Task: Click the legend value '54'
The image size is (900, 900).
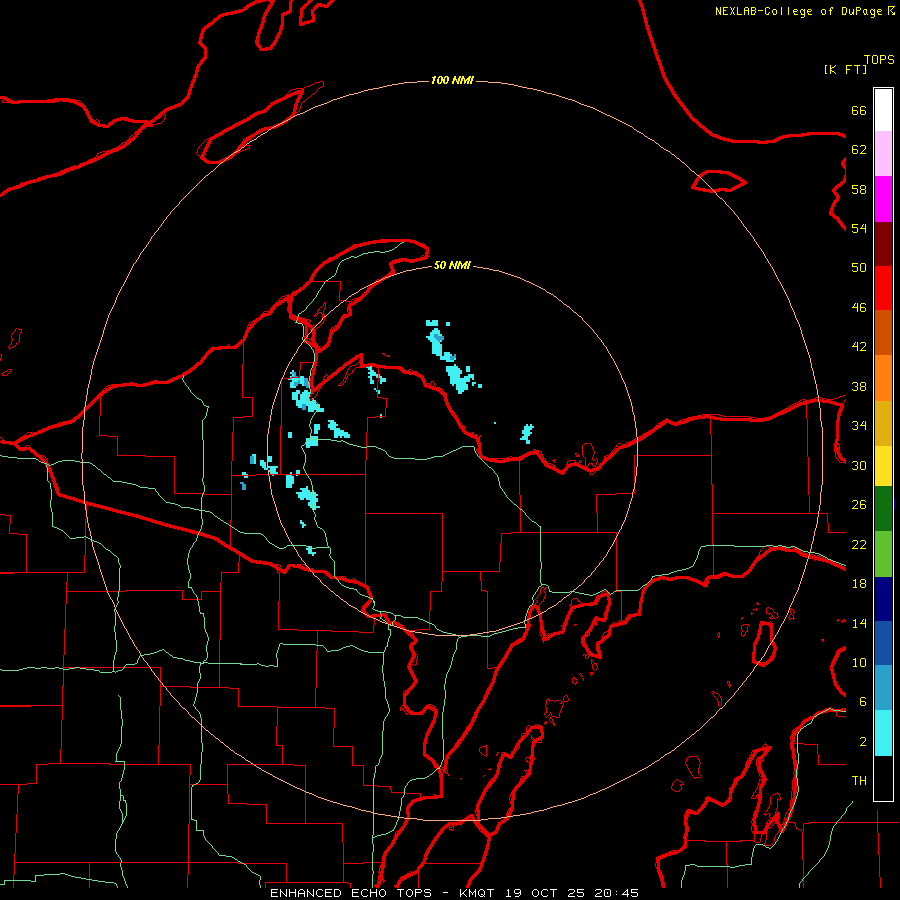Action: tap(859, 228)
